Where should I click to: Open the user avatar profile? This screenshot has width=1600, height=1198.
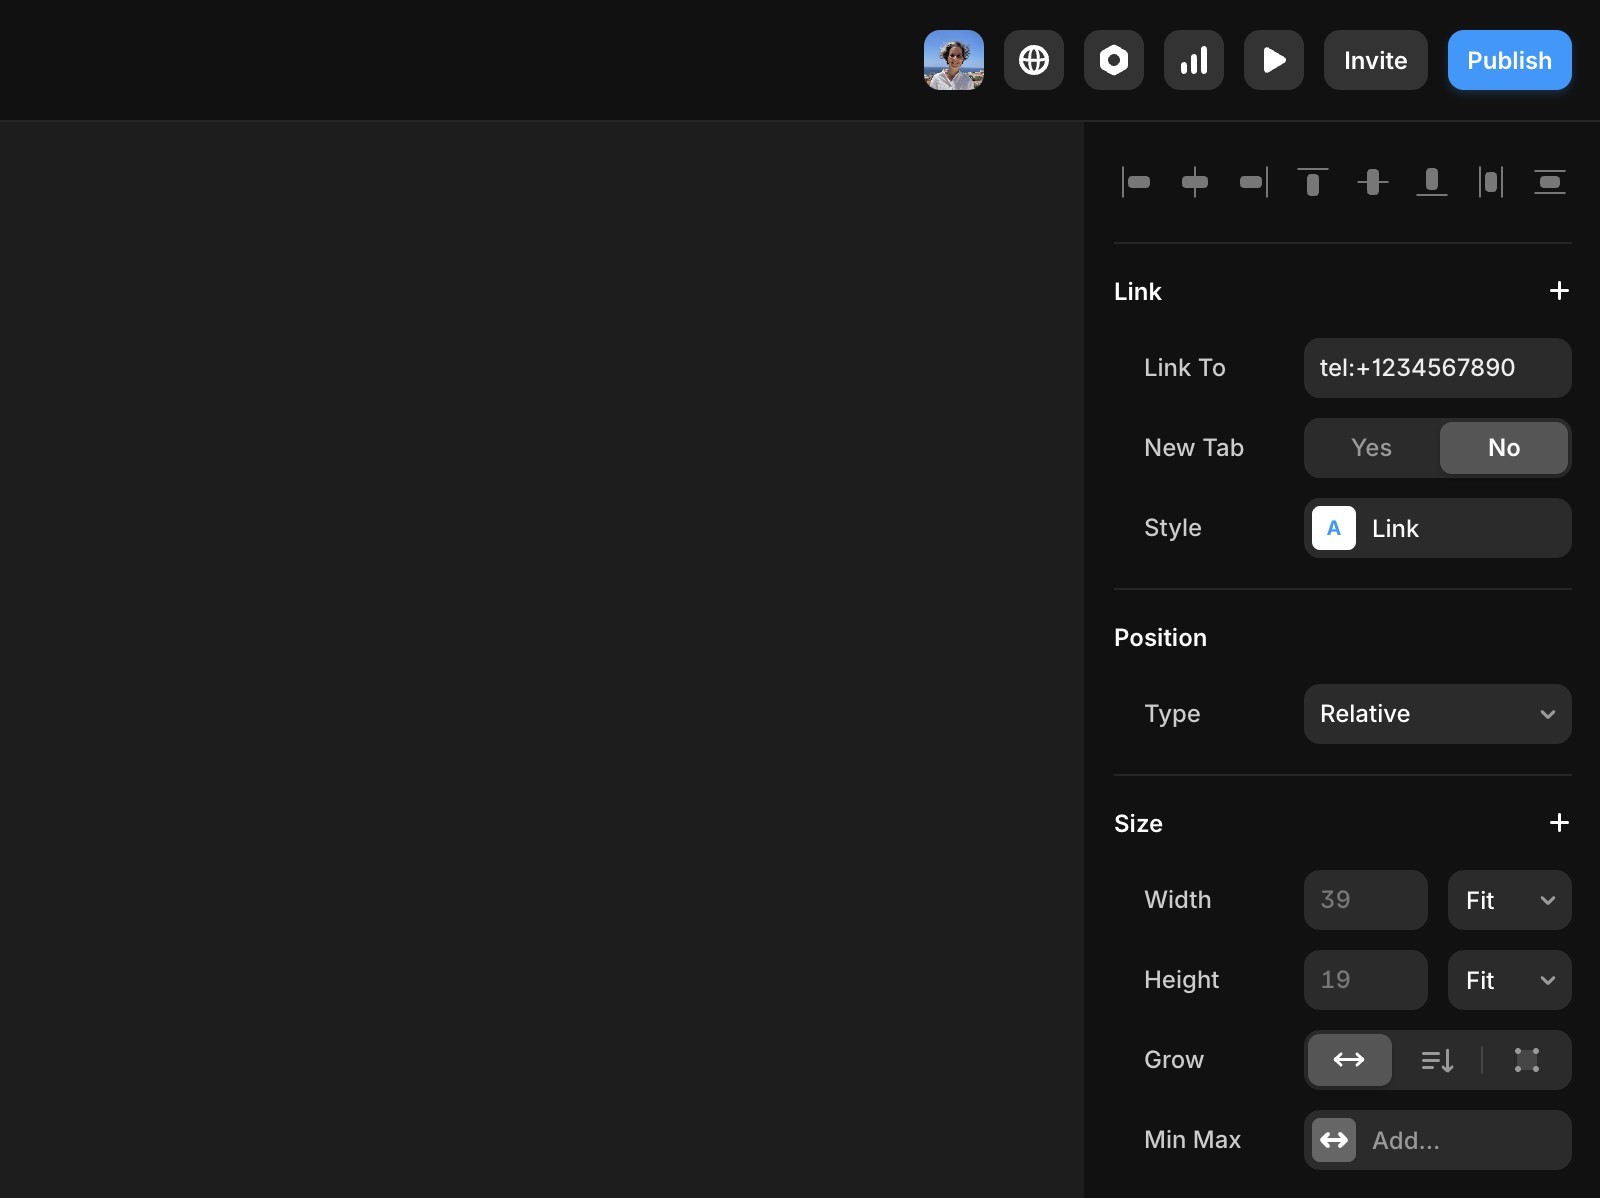[x=953, y=60]
